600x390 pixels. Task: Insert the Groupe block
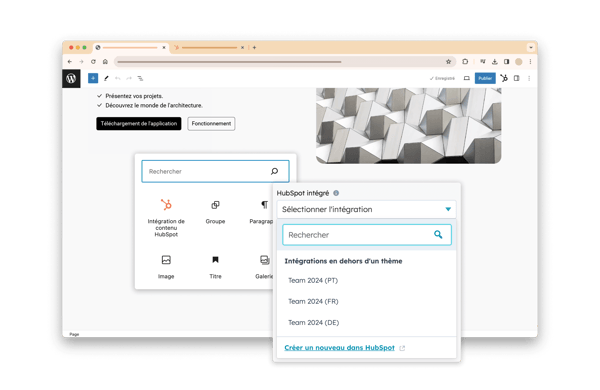pos(215,211)
